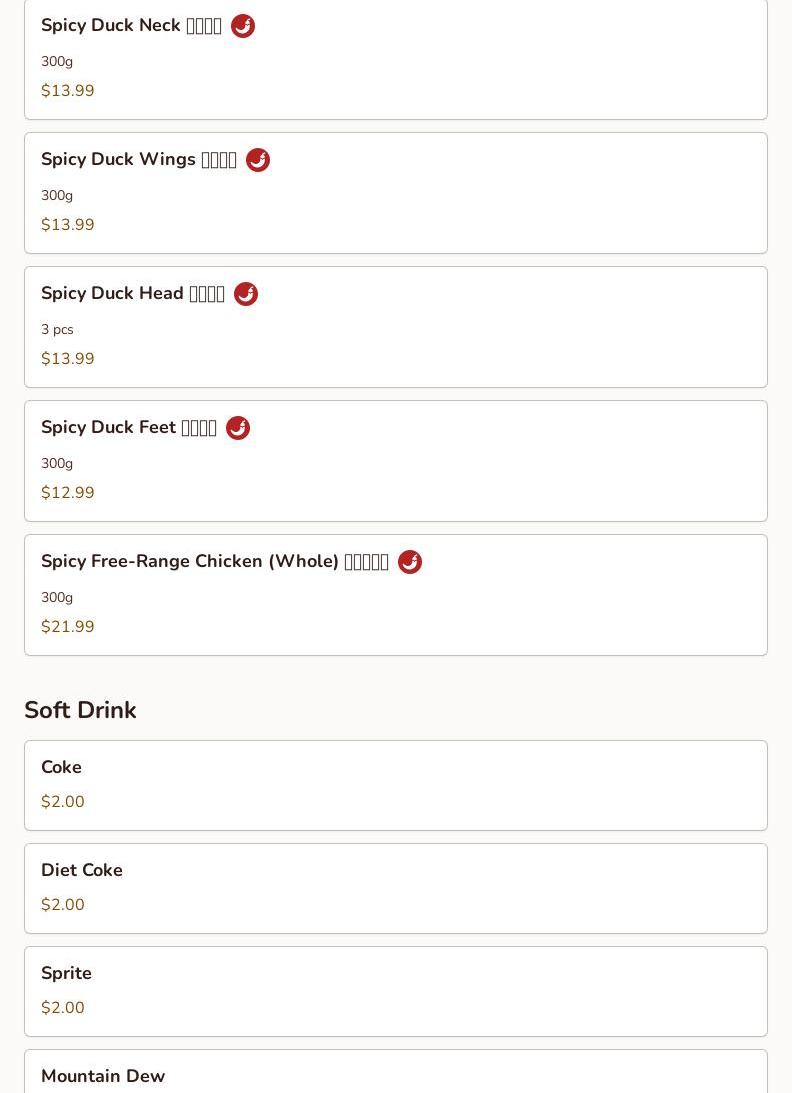Select the Diet Coke drink card
Viewport: 792px width, 1093px height.
[396, 889]
